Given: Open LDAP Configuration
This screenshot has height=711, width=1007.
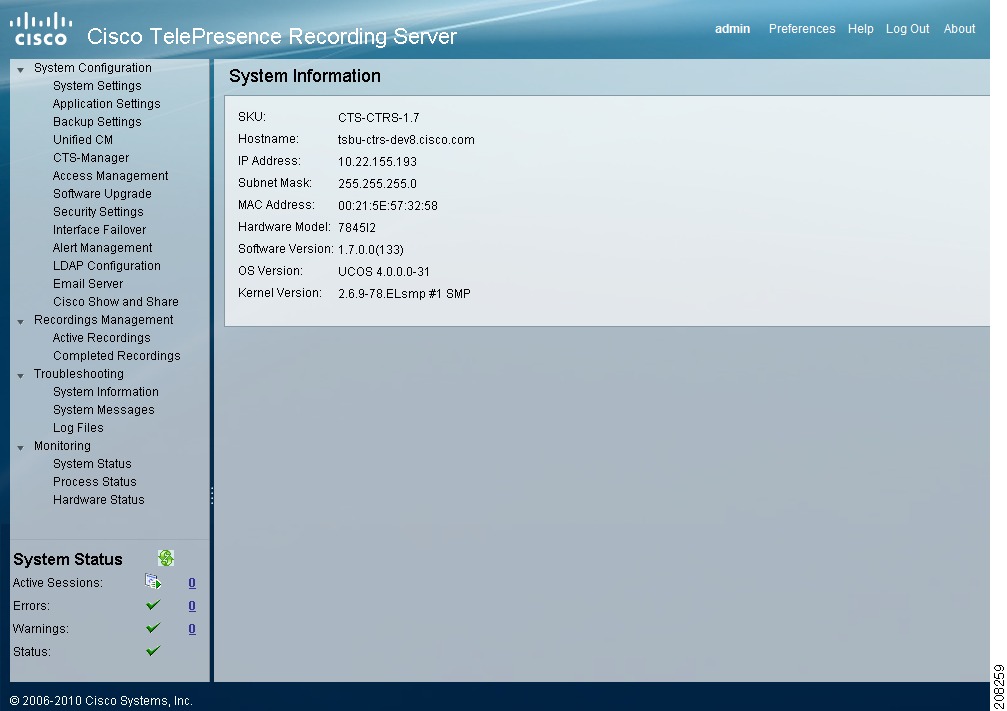Looking at the screenshot, I should (x=107, y=265).
